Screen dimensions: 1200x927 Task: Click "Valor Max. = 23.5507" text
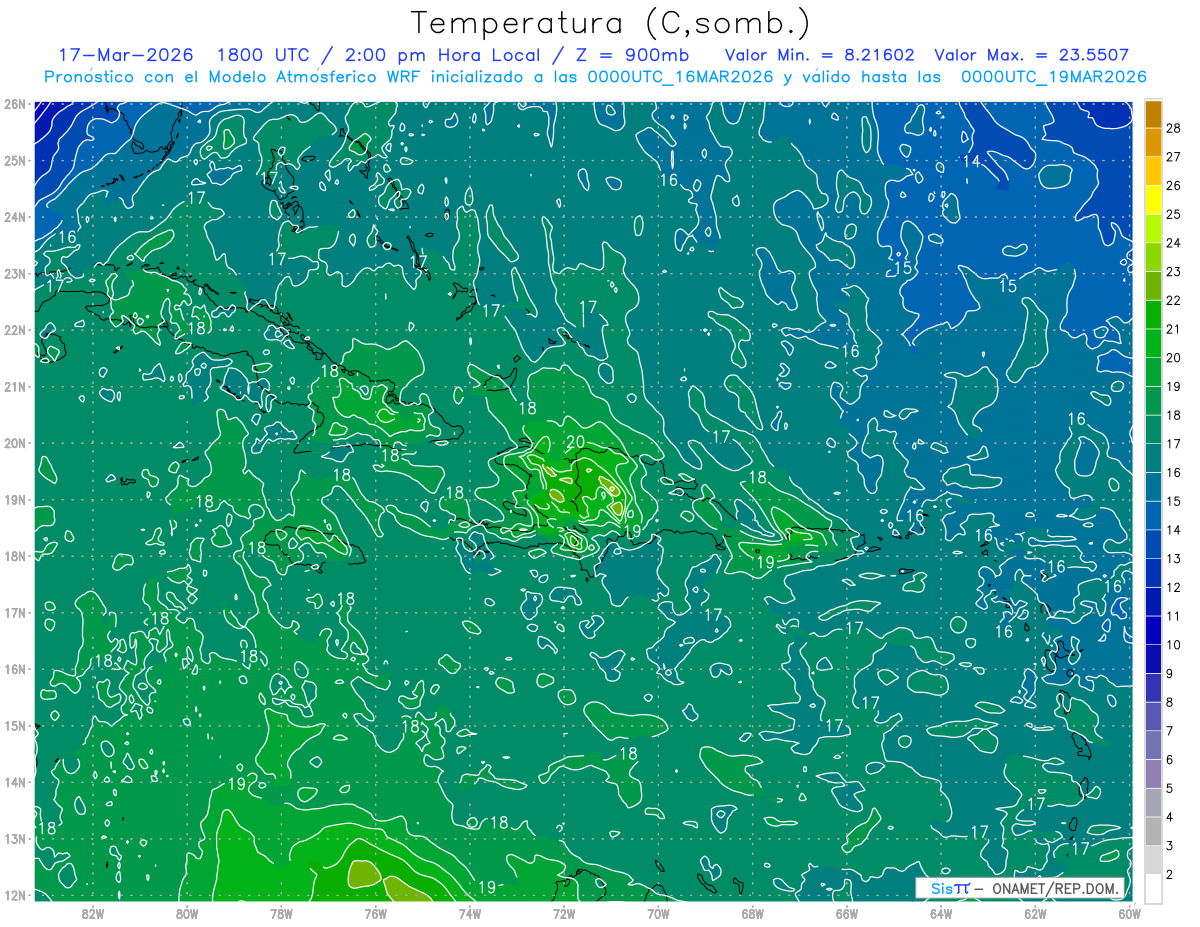coord(1032,55)
